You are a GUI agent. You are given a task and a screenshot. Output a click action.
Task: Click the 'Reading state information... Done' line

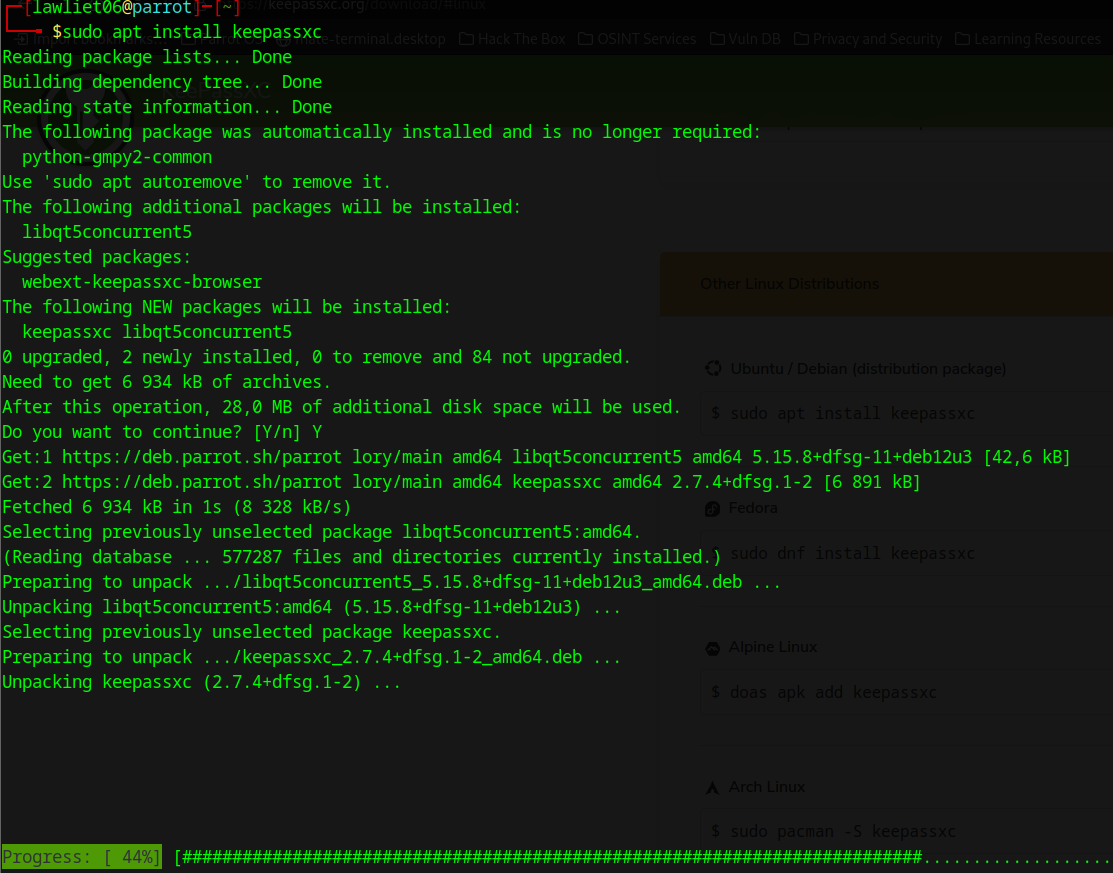[167, 107]
